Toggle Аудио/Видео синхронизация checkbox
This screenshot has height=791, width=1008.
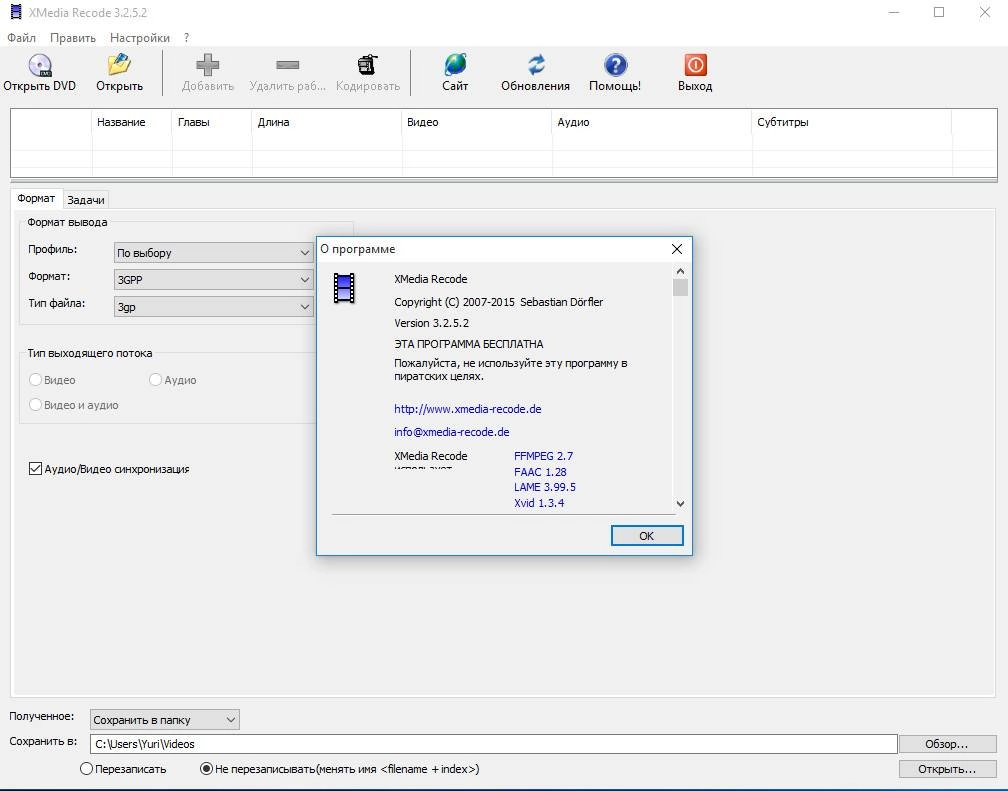tap(35, 469)
